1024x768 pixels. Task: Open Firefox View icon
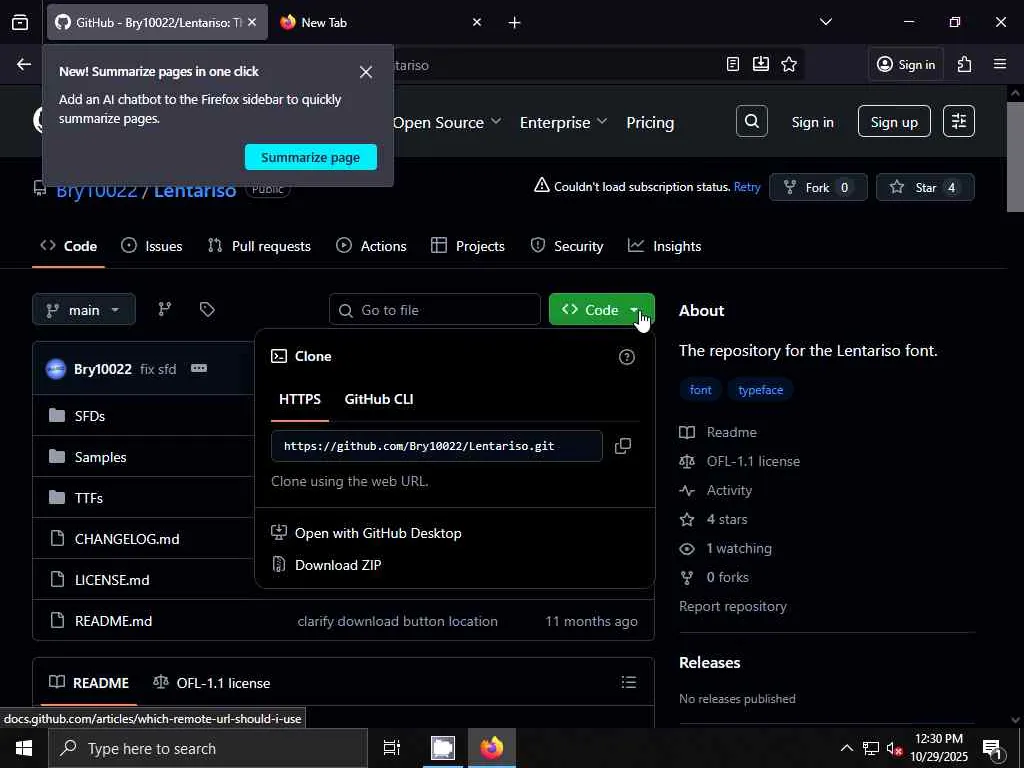[20, 22]
